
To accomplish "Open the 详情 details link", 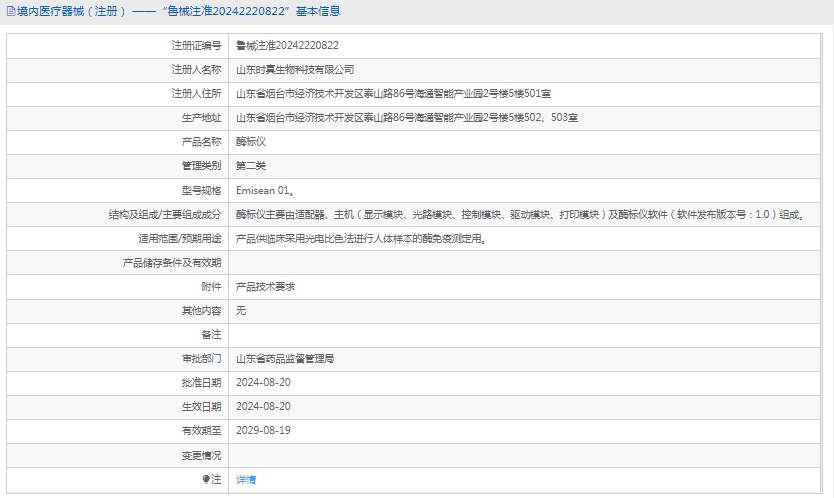I will click(246, 480).
